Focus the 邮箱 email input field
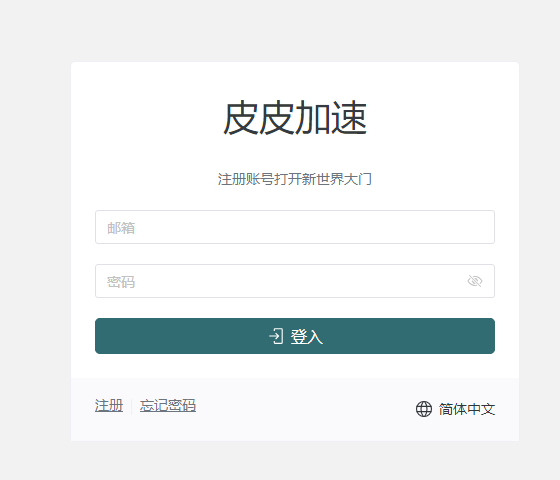The image size is (560, 480). click(295, 227)
